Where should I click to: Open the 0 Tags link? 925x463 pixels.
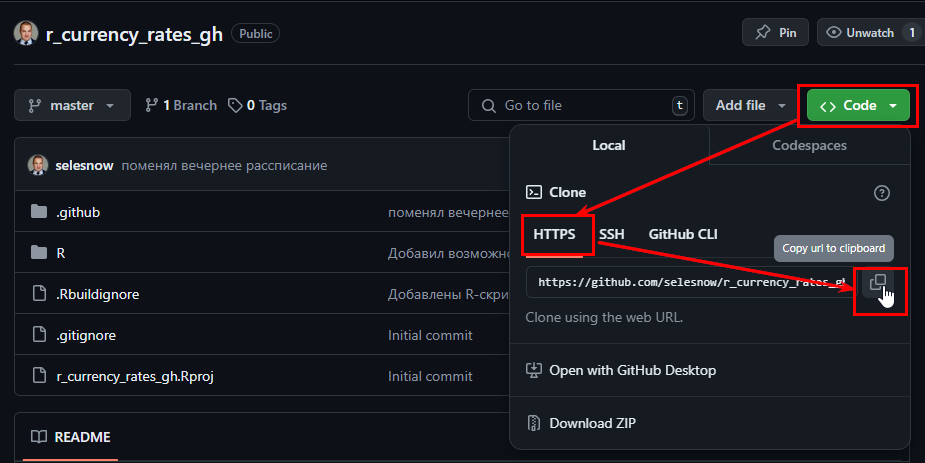[258, 105]
